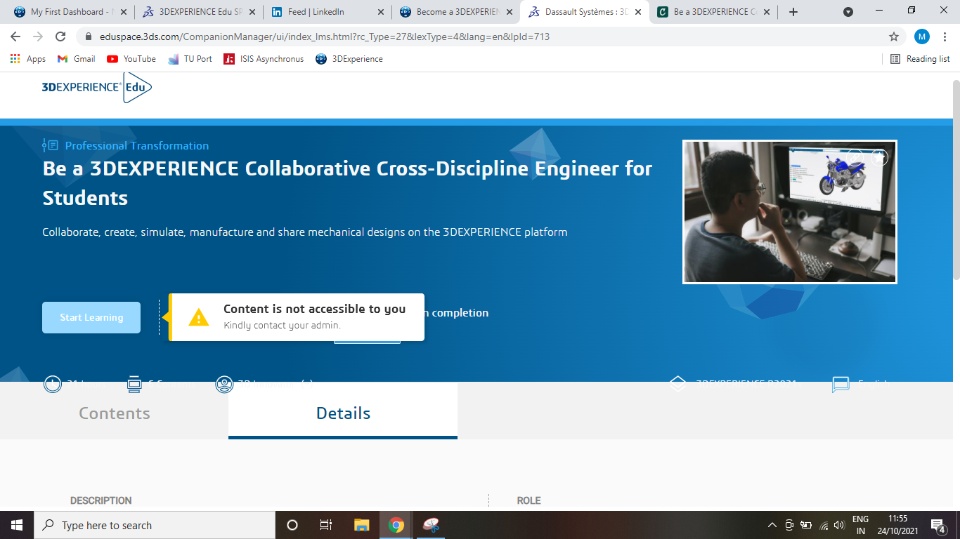Open the tab search dropdown circle
The height and width of the screenshot is (539, 960).
coord(848,12)
